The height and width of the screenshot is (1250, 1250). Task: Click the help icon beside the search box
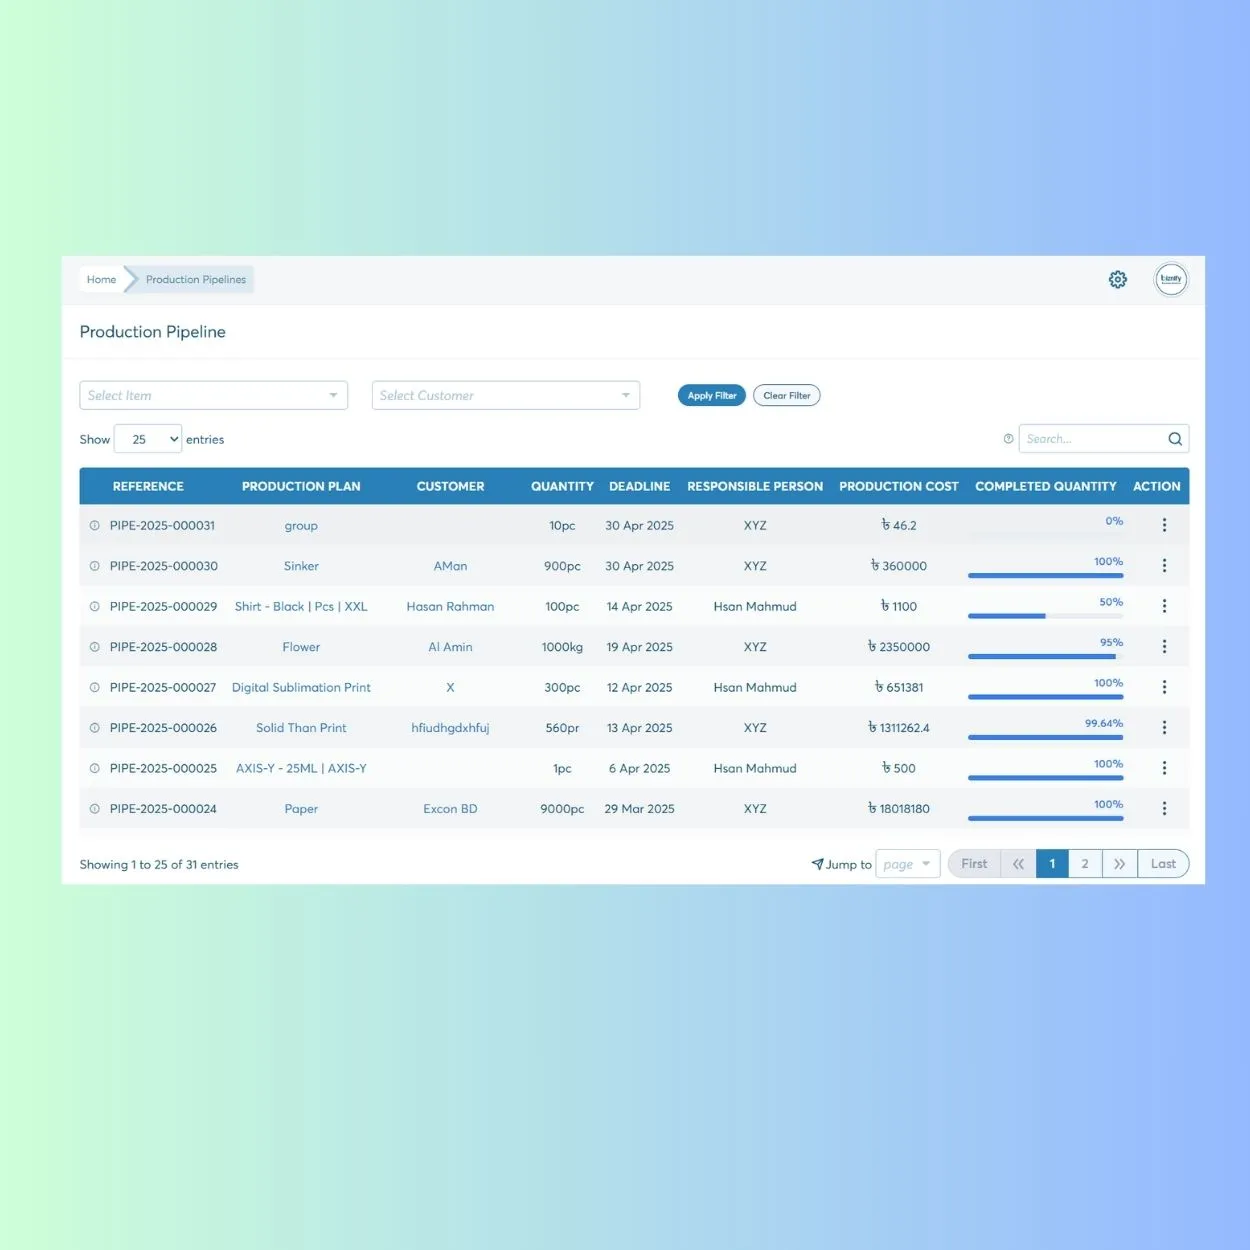tap(1008, 438)
